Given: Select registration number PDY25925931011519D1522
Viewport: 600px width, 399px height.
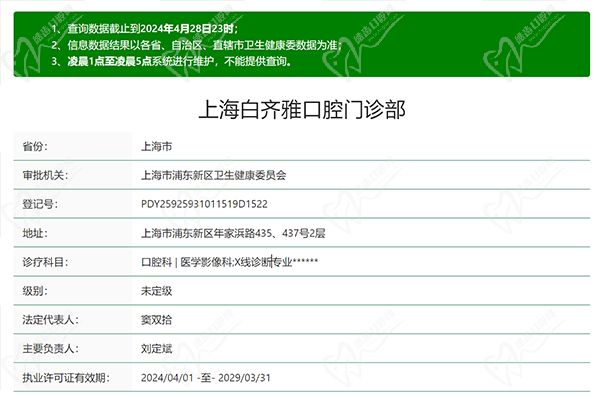Looking at the screenshot, I should [x=204, y=204].
